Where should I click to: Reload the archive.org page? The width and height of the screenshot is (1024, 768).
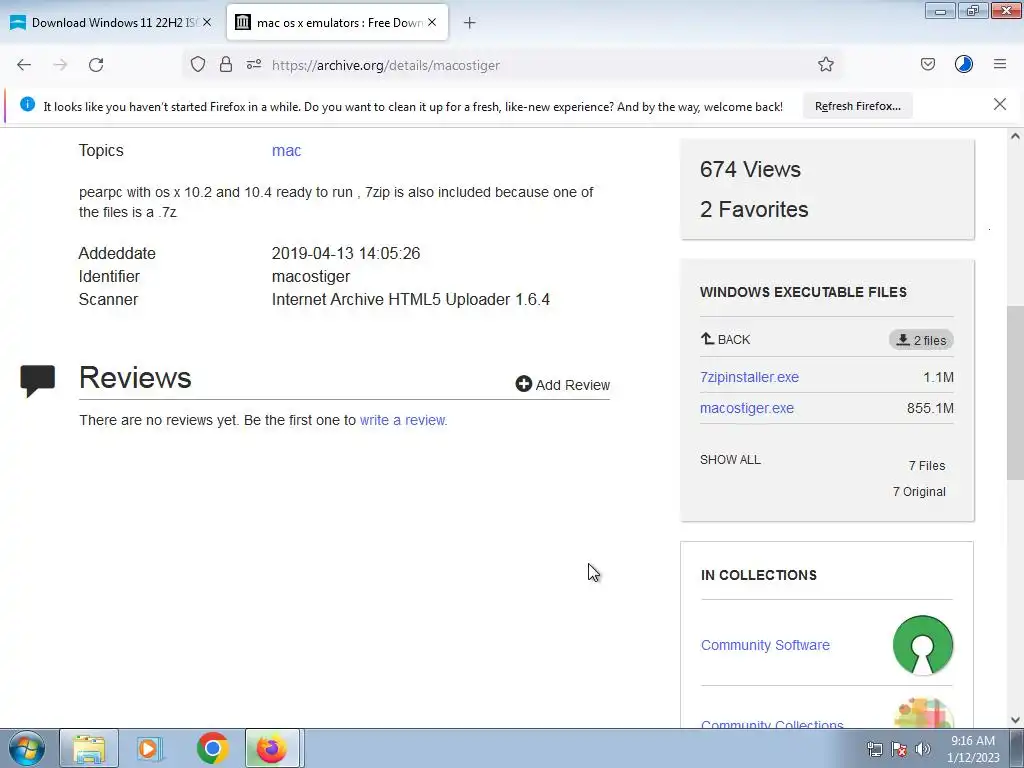click(x=96, y=65)
